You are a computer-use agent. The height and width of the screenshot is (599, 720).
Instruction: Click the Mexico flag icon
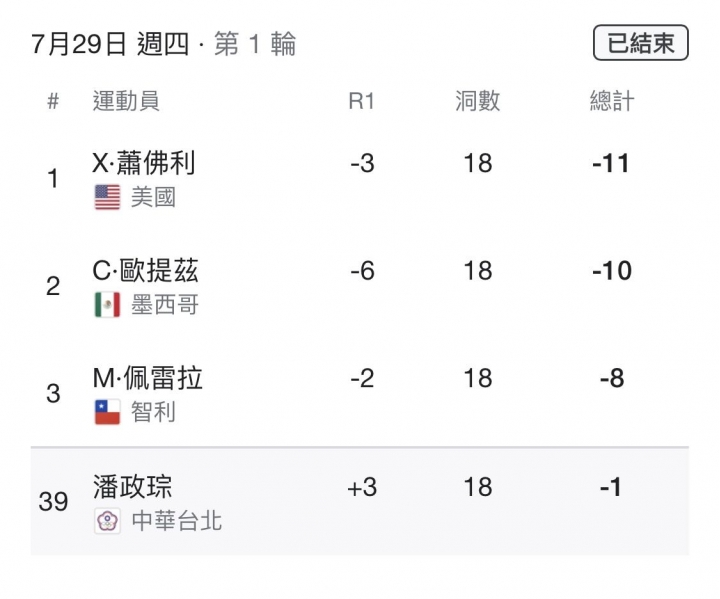click(107, 305)
